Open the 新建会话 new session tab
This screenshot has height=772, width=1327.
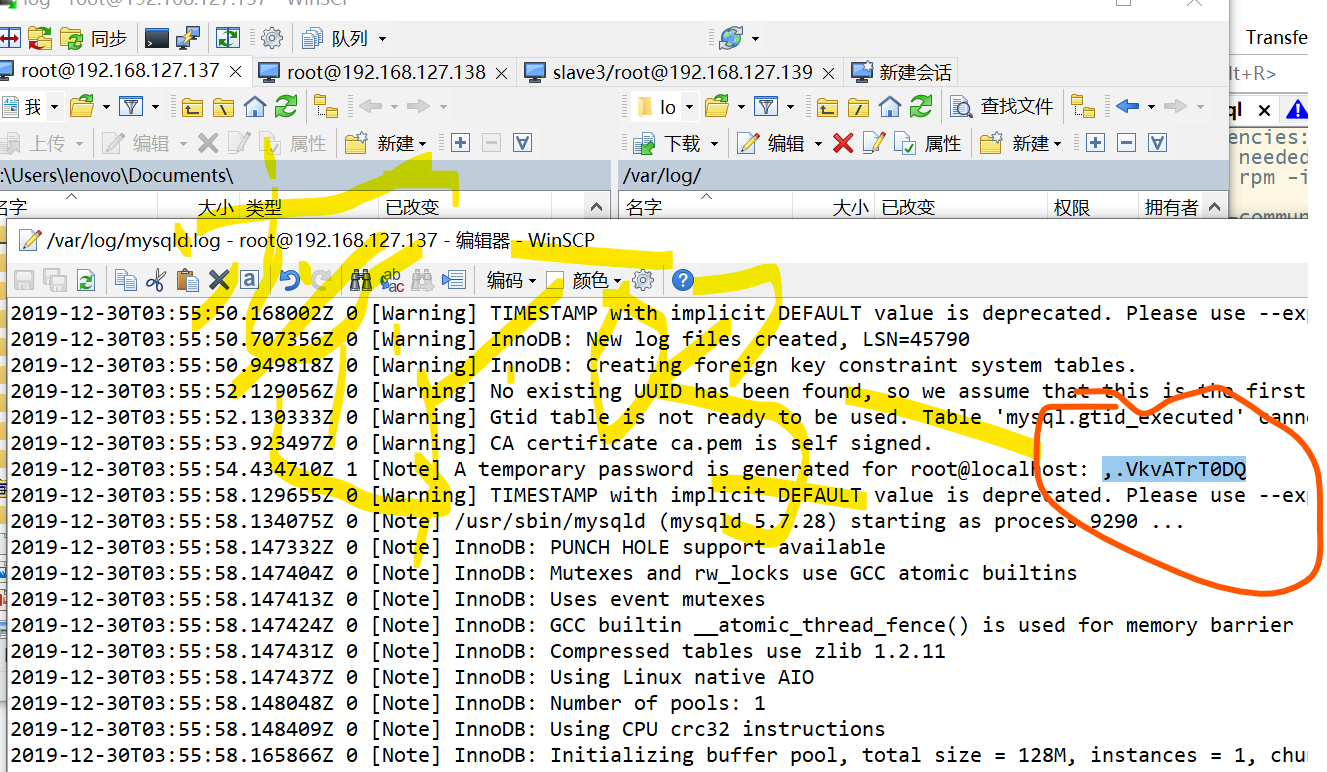point(902,72)
